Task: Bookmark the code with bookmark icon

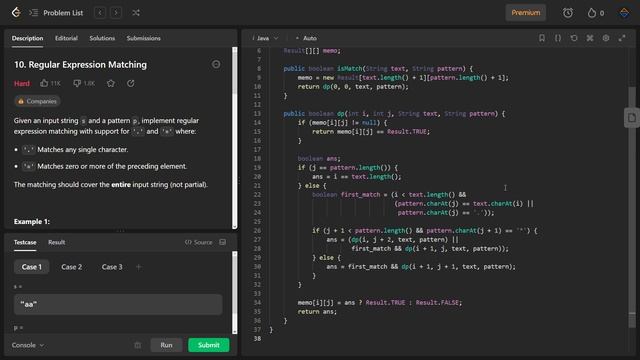Action: click(542, 38)
